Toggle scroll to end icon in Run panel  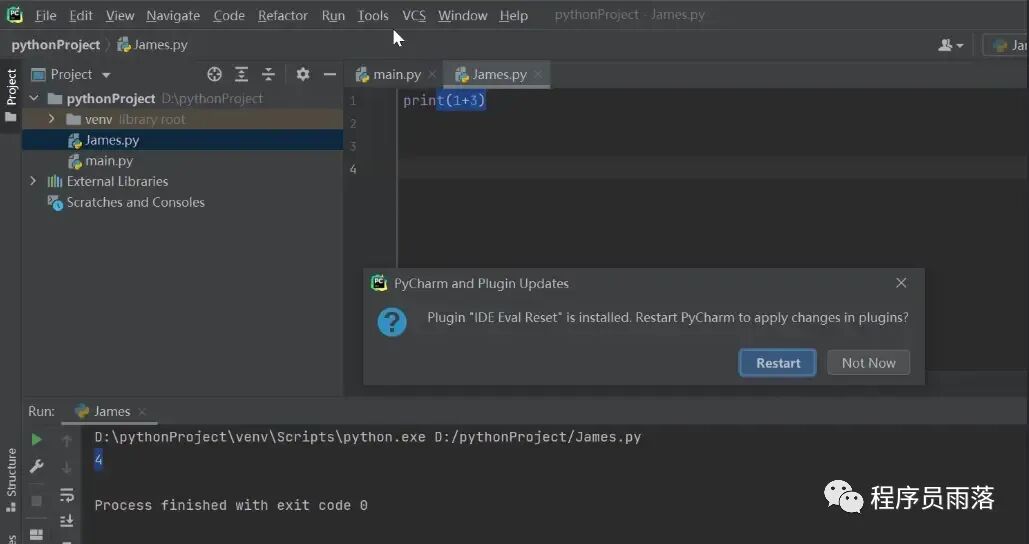click(x=66, y=521)
